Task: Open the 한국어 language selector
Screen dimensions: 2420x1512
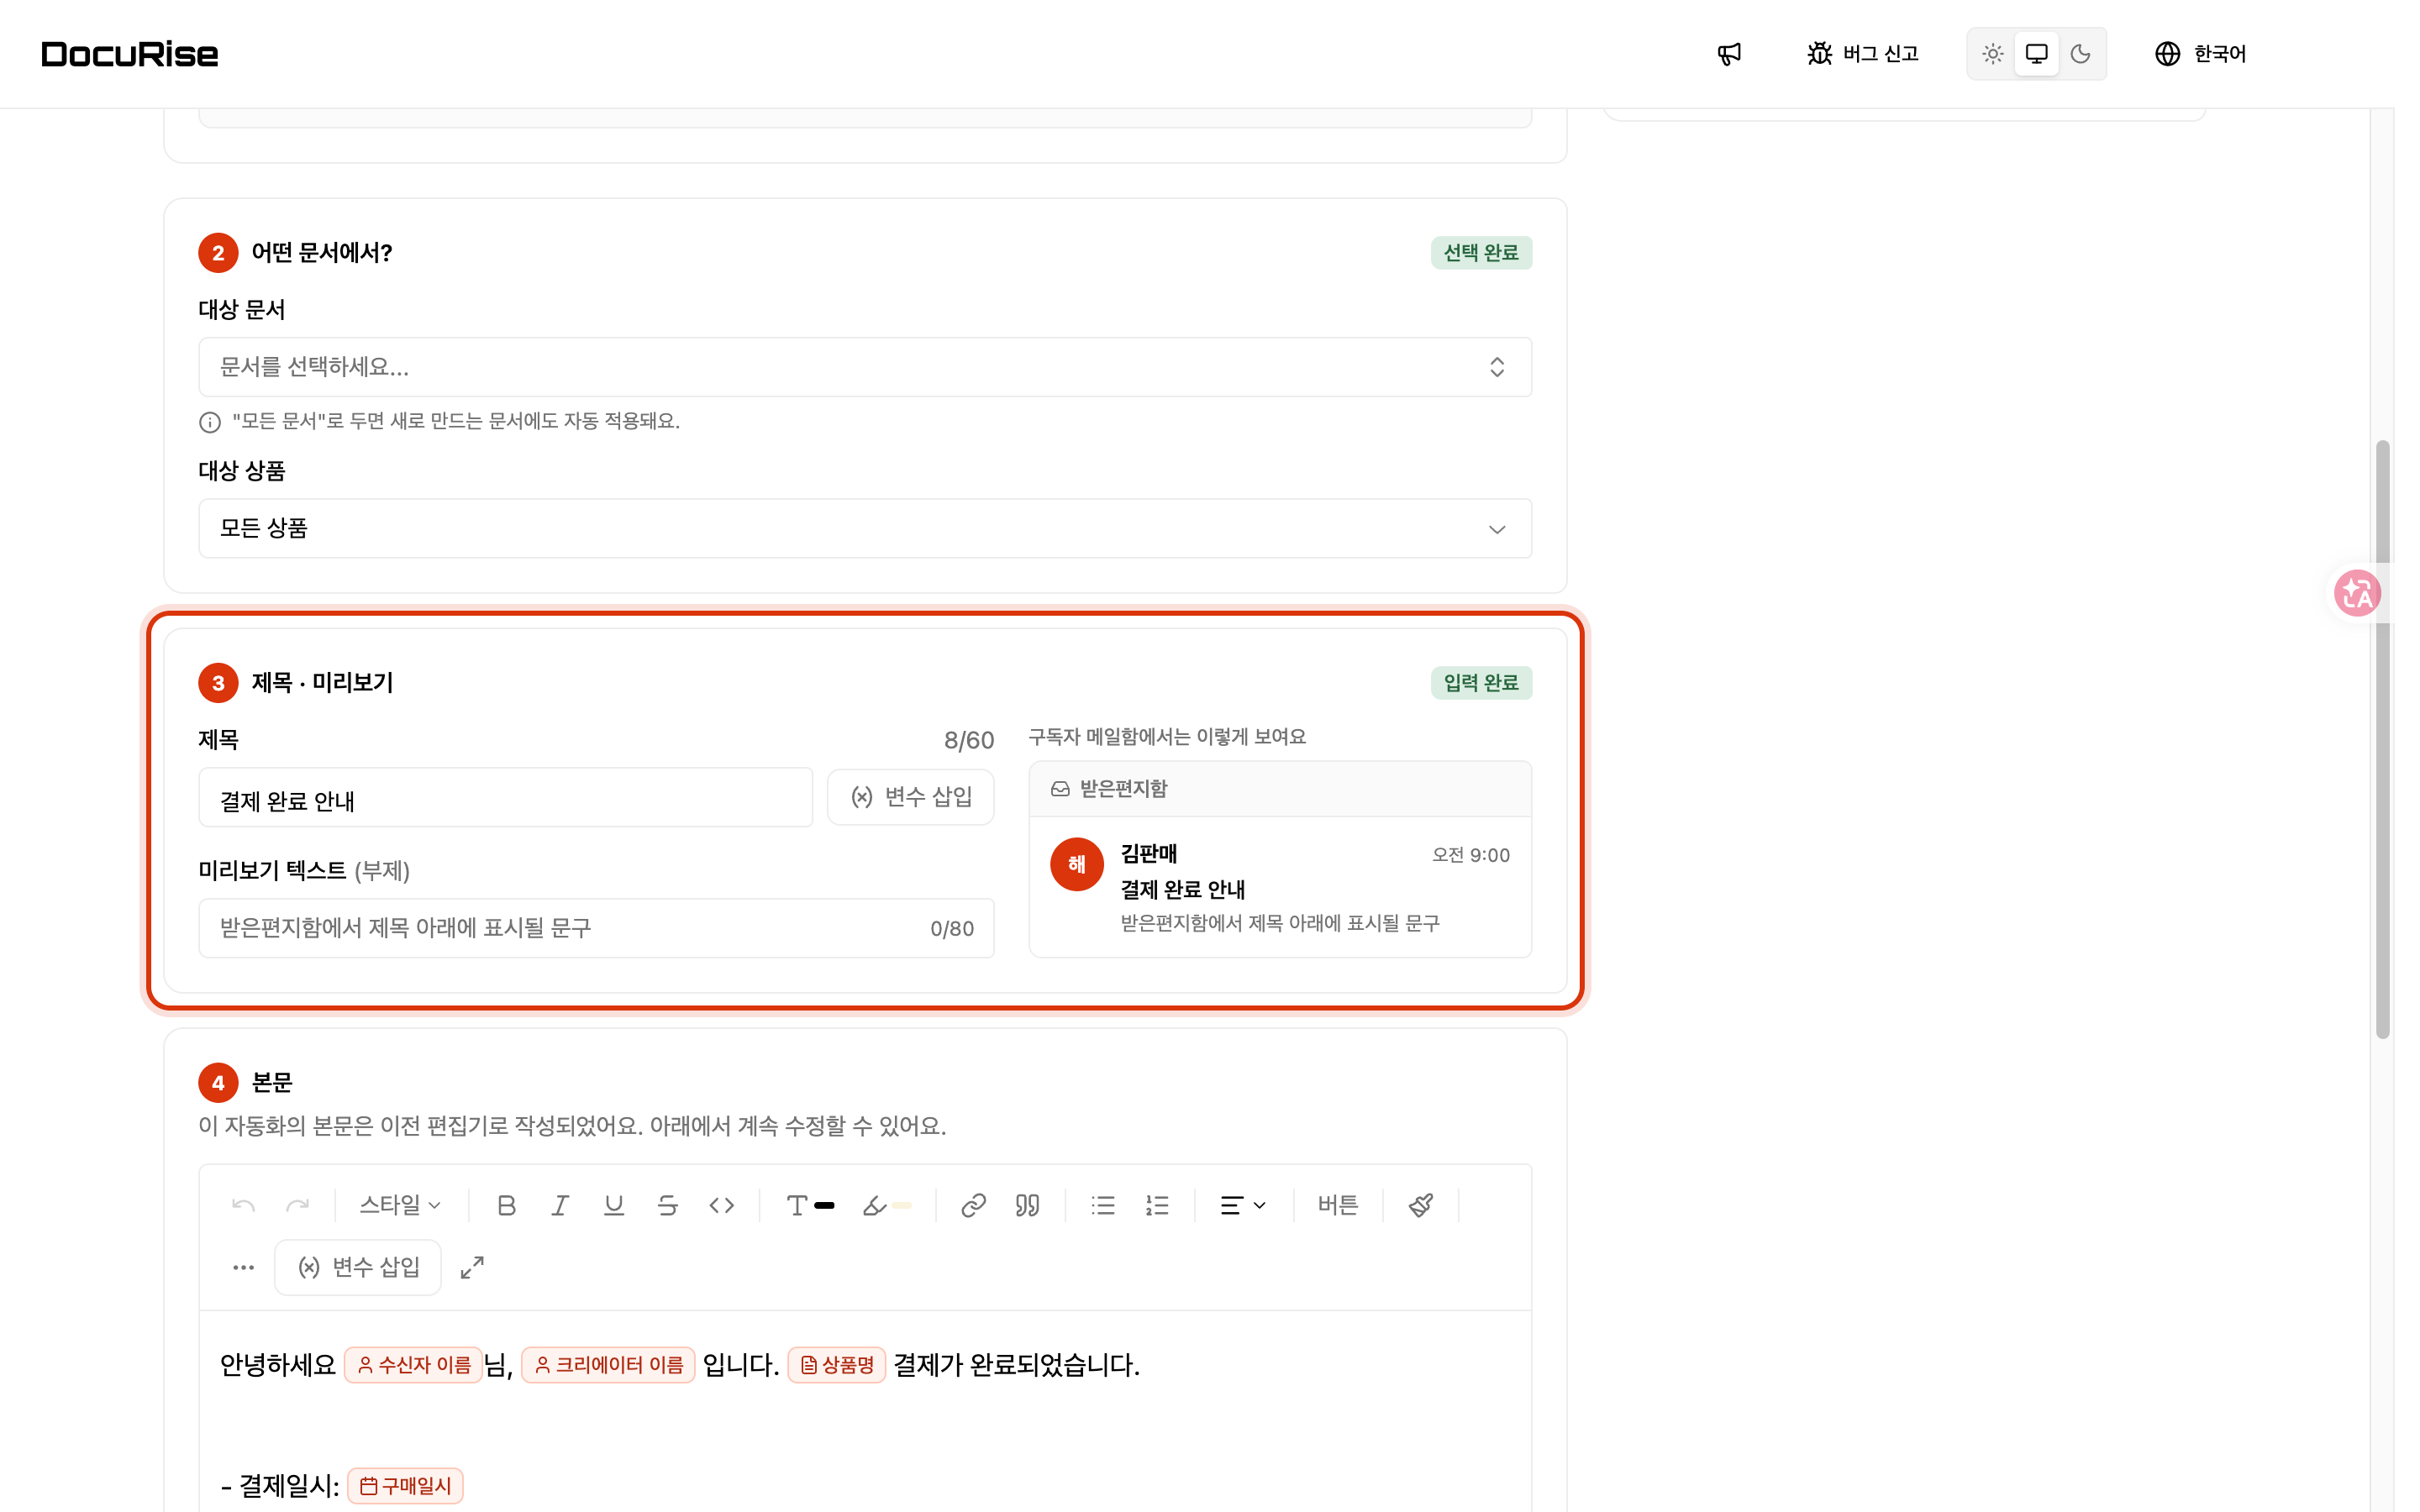Action: tap(2200, 54)
